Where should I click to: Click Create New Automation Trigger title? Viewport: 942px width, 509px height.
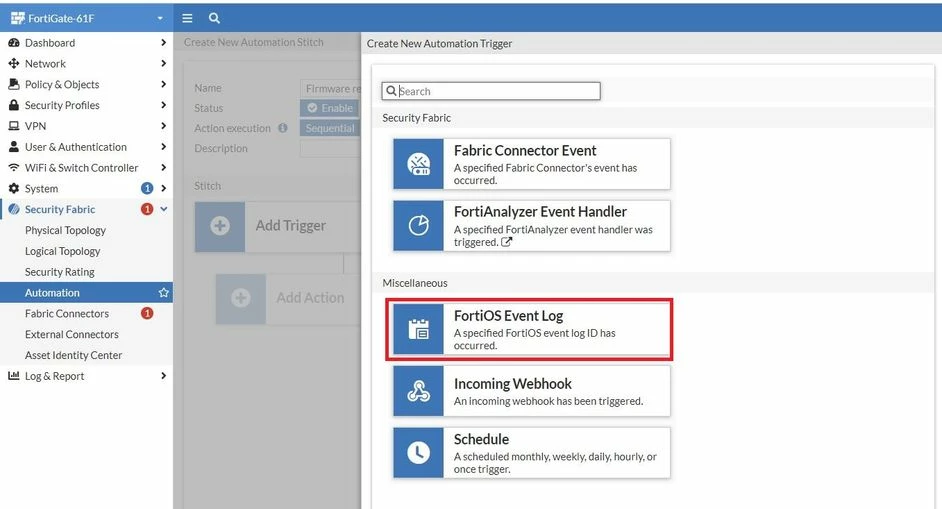pos(439,43)
